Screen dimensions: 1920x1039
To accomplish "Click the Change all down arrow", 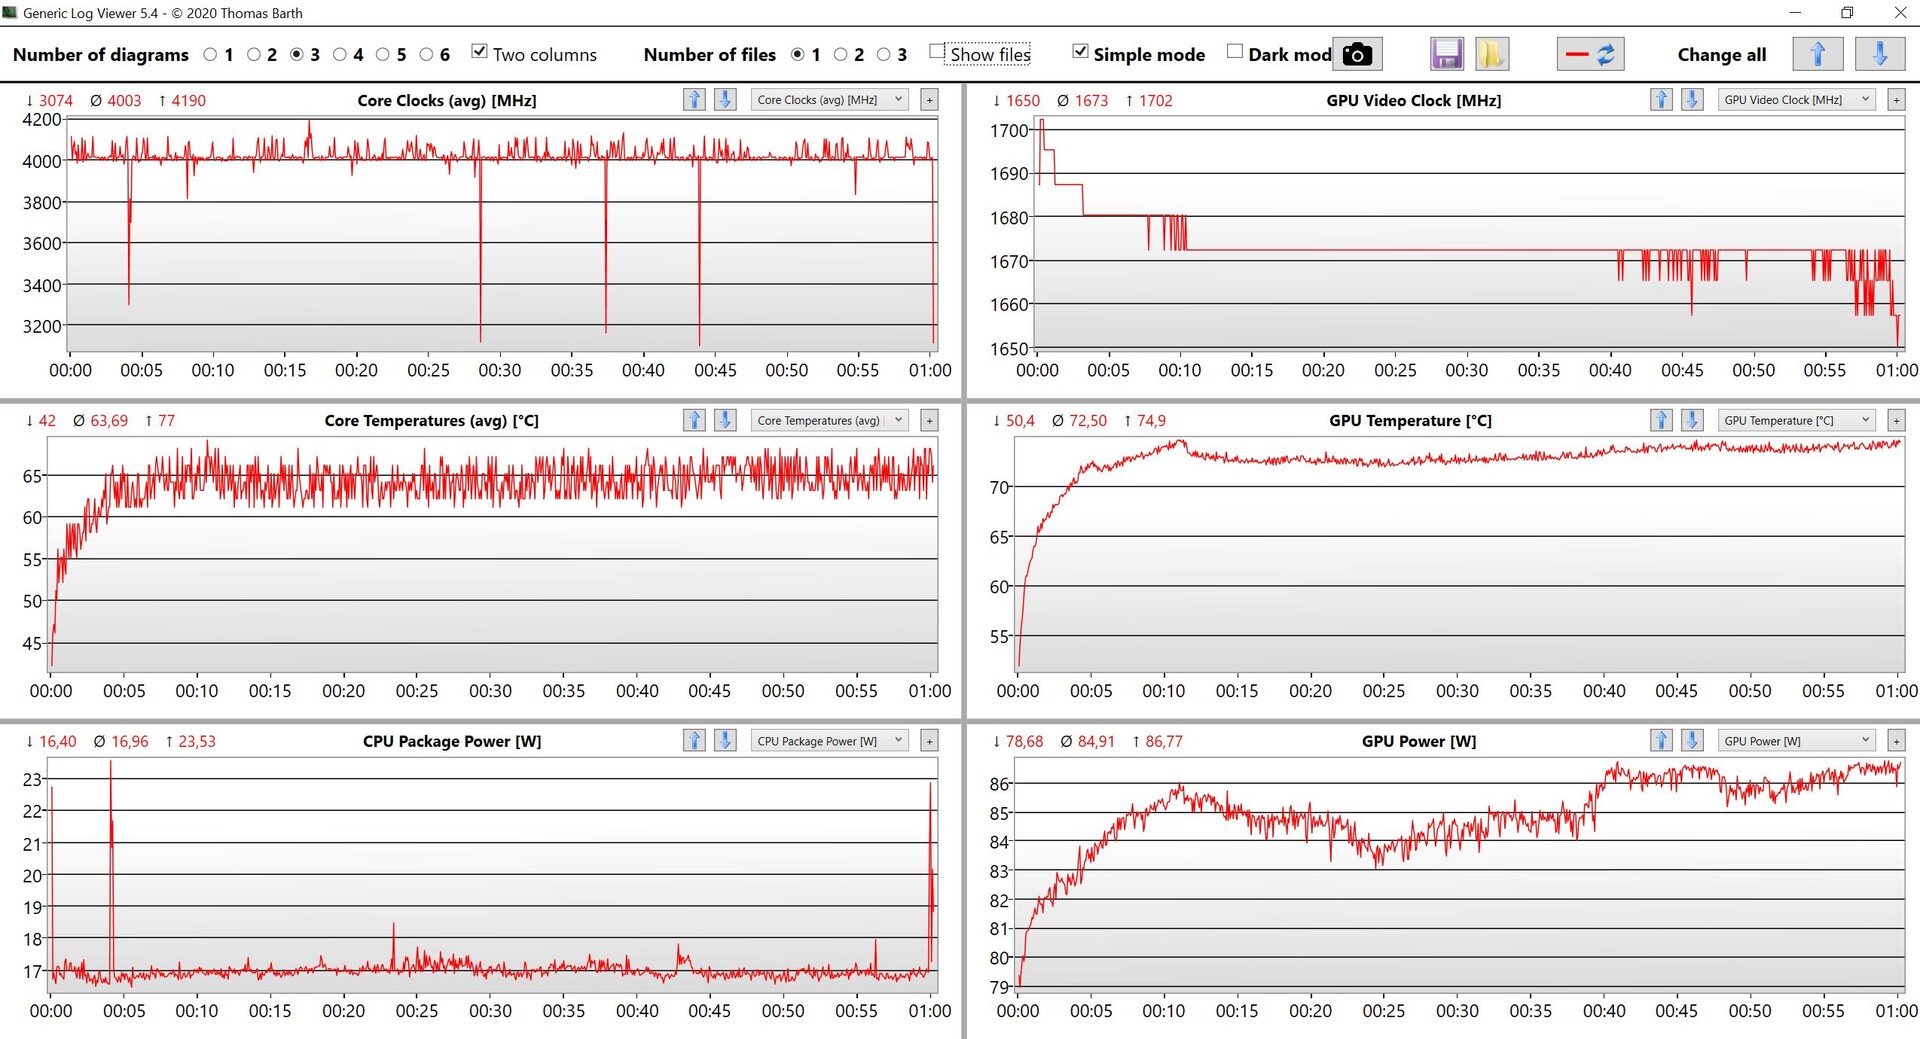I will [1879, 54].
